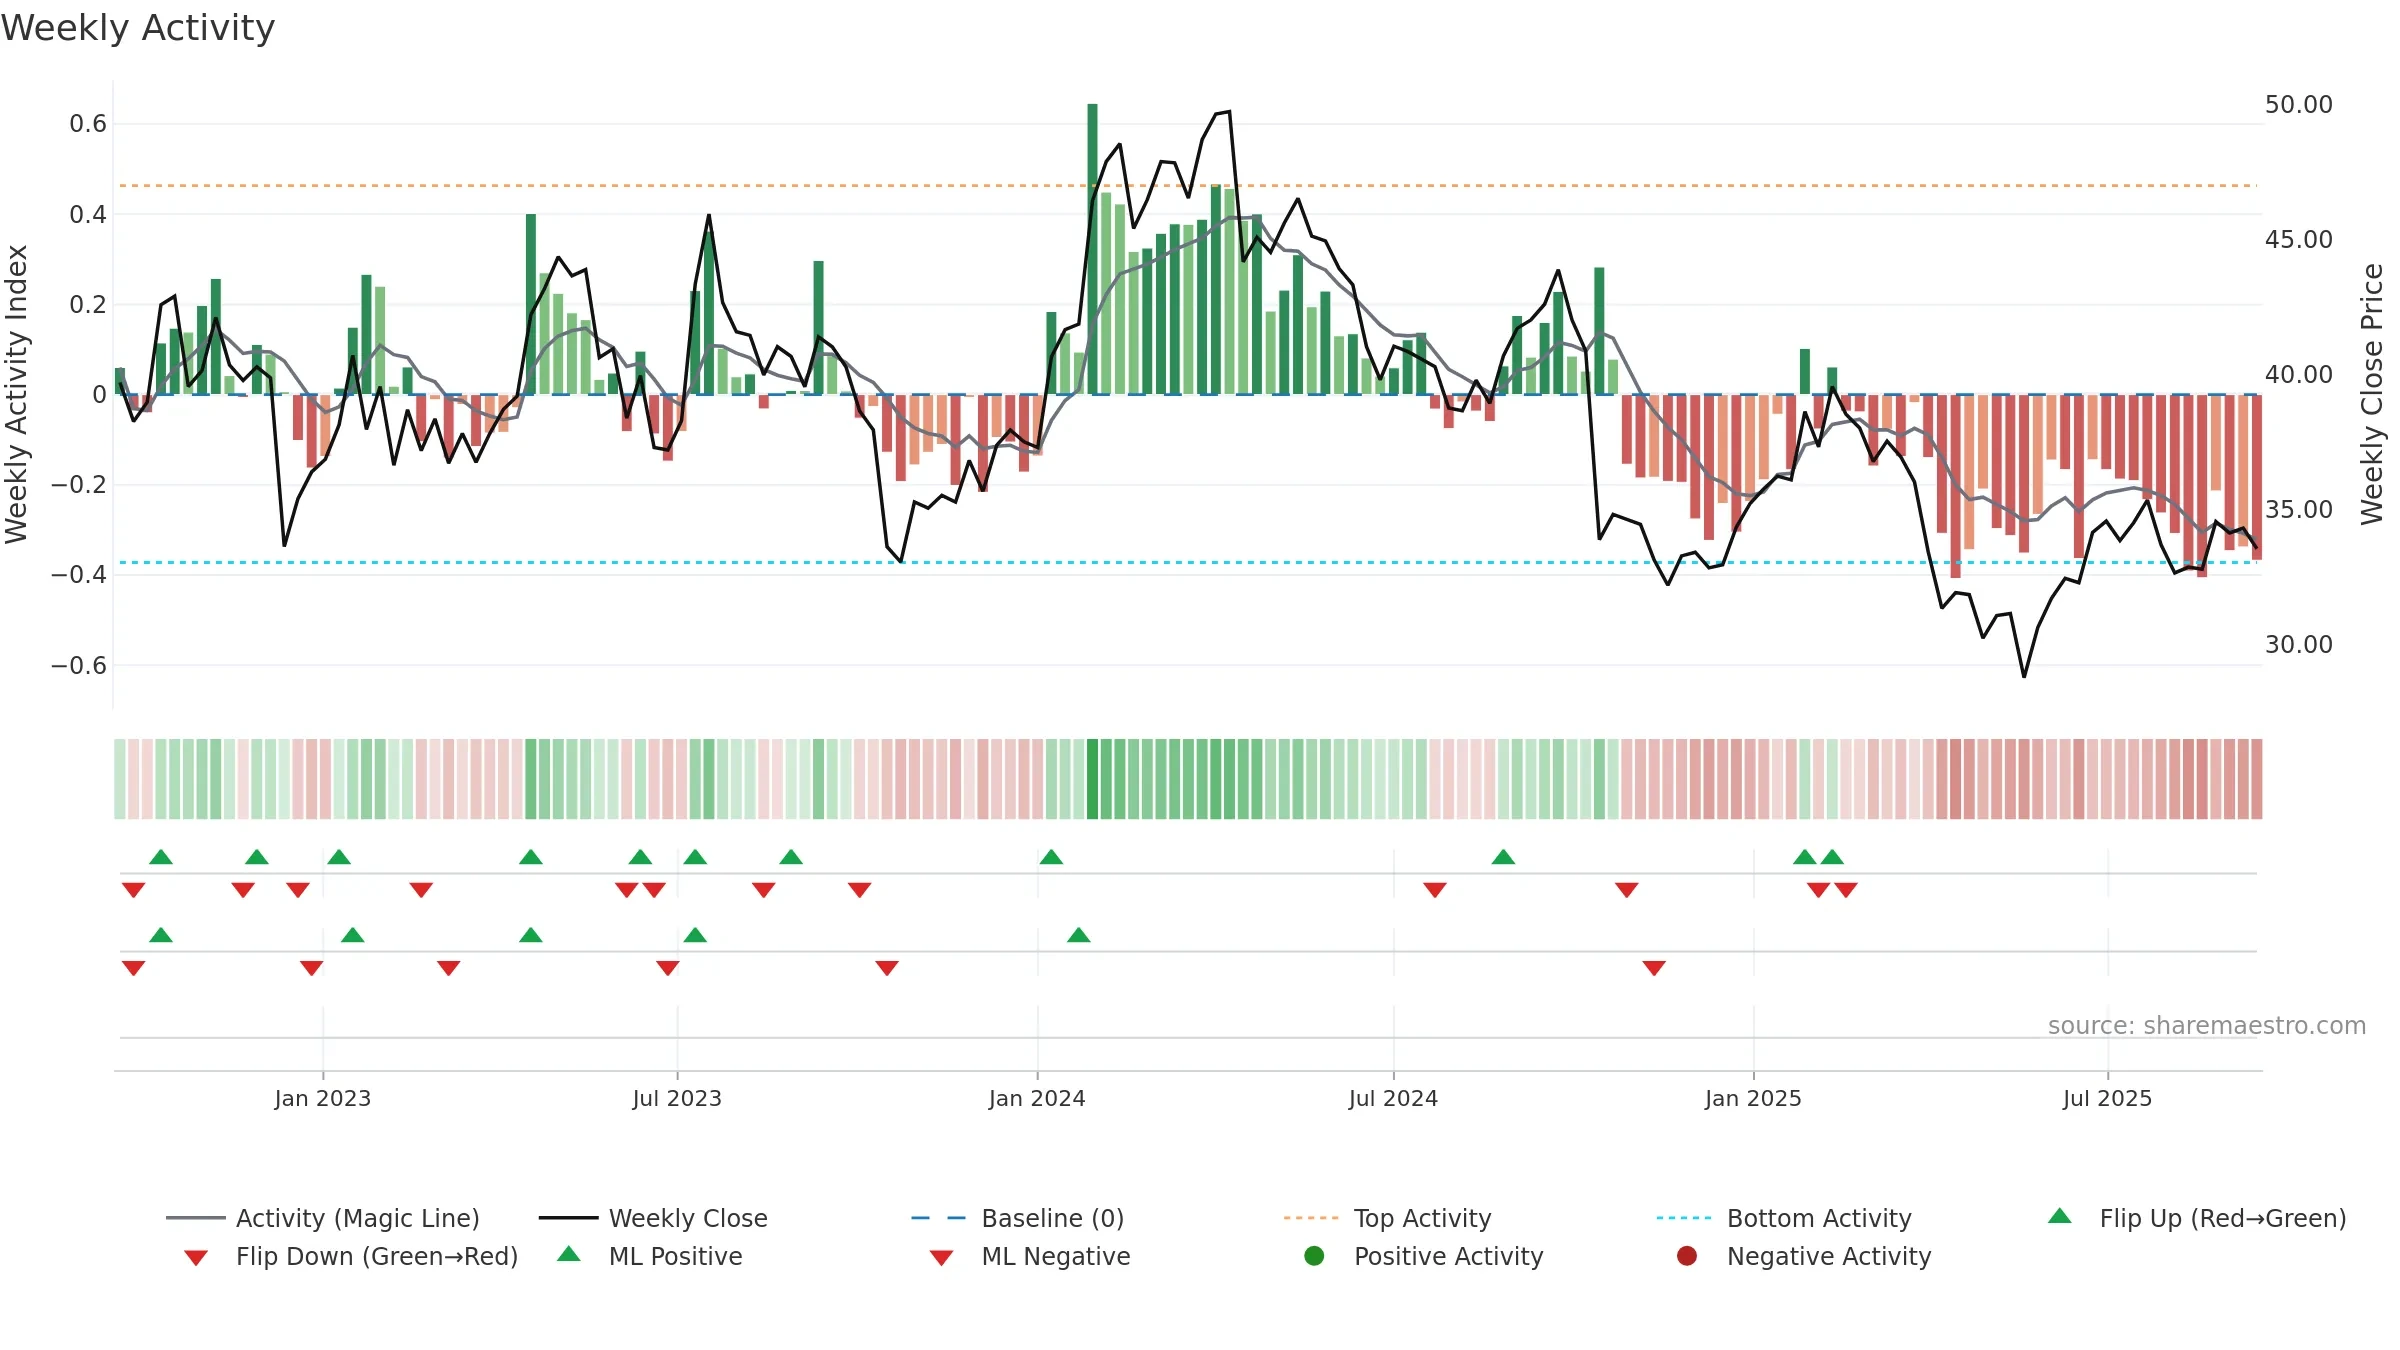Click the Weekly Close Price axis title
The width and height of the screenshot is (2400, 1350).
pos(2372,394)
